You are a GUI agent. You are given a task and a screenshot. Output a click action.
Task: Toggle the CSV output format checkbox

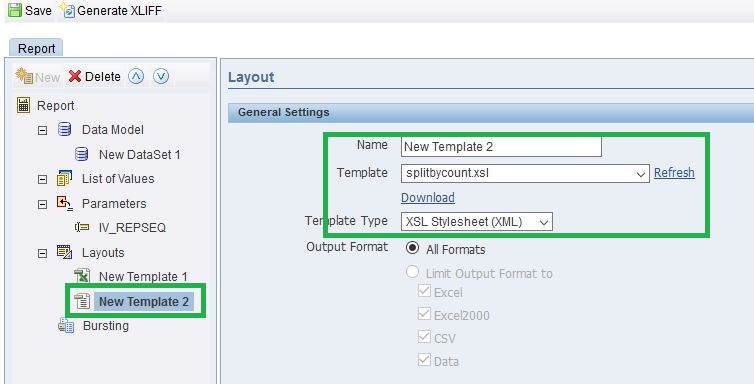click(424, 336)
